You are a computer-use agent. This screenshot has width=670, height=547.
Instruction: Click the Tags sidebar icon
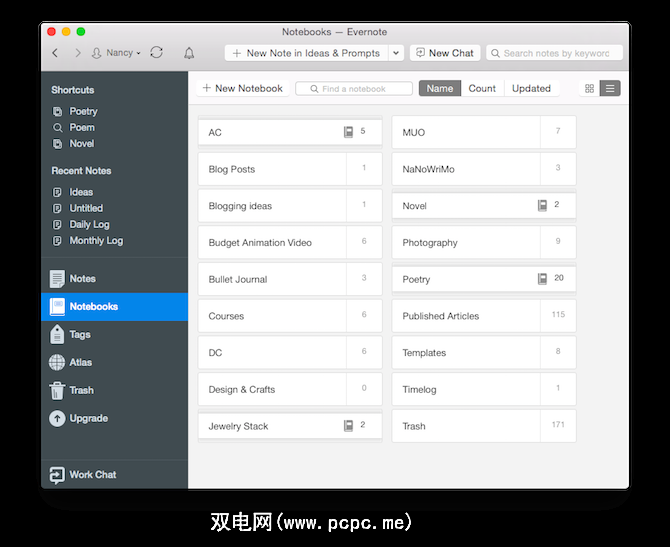click(57, 334)
